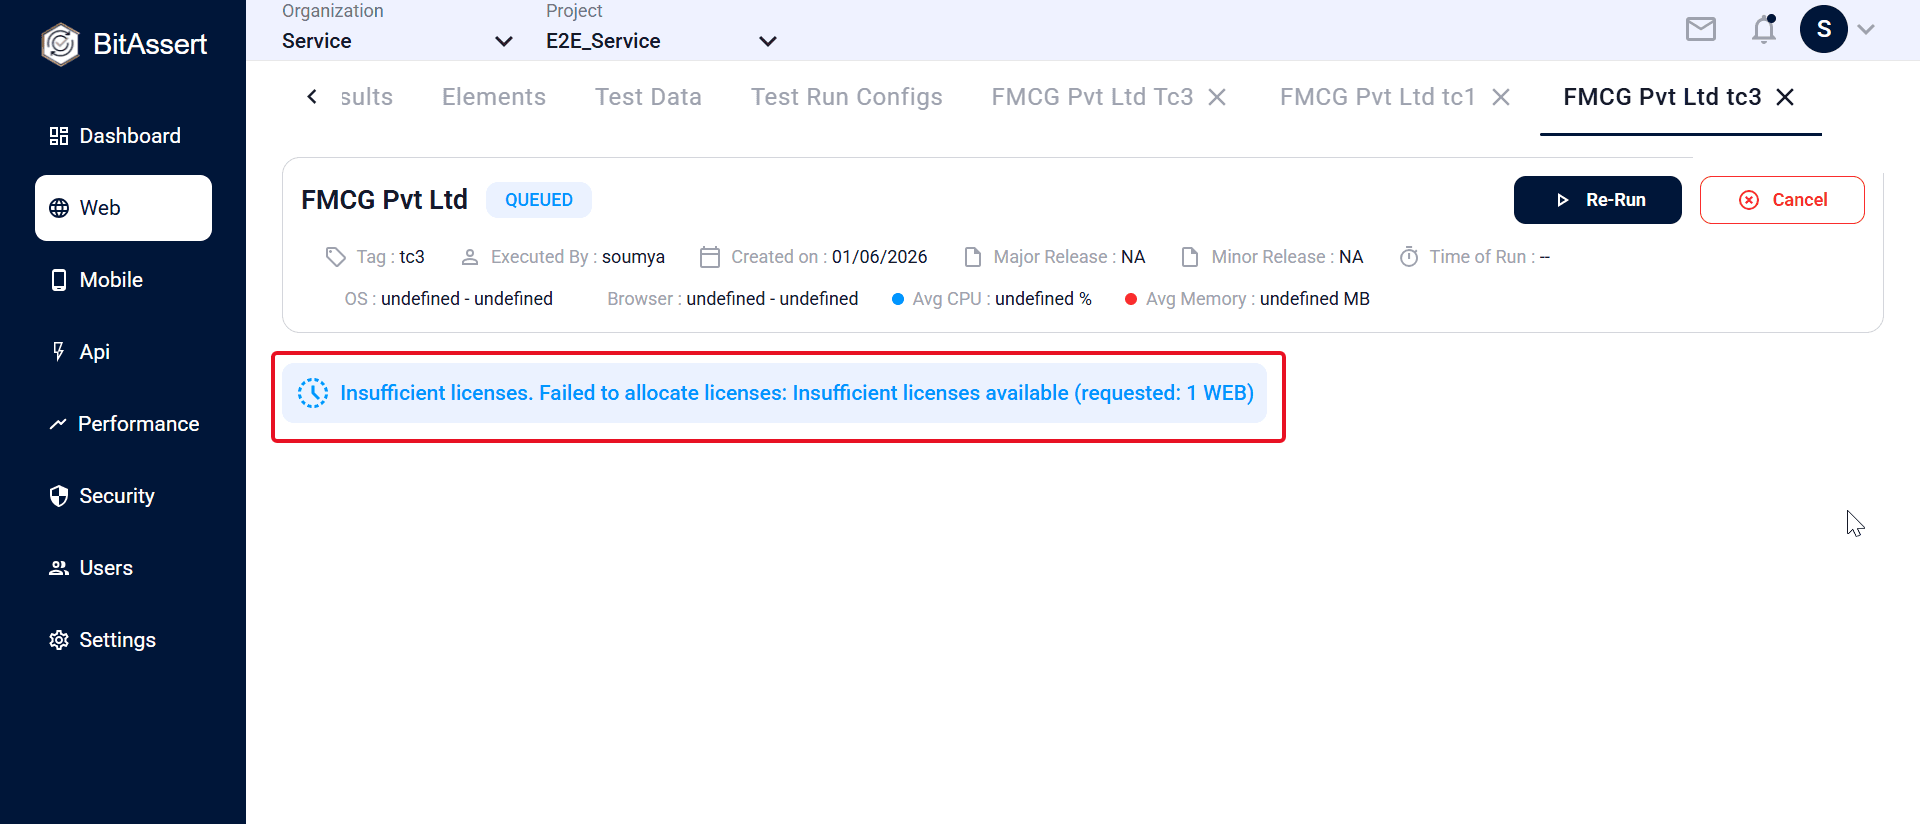Click the tag icon next to tc3

click(x=335, y=257)
